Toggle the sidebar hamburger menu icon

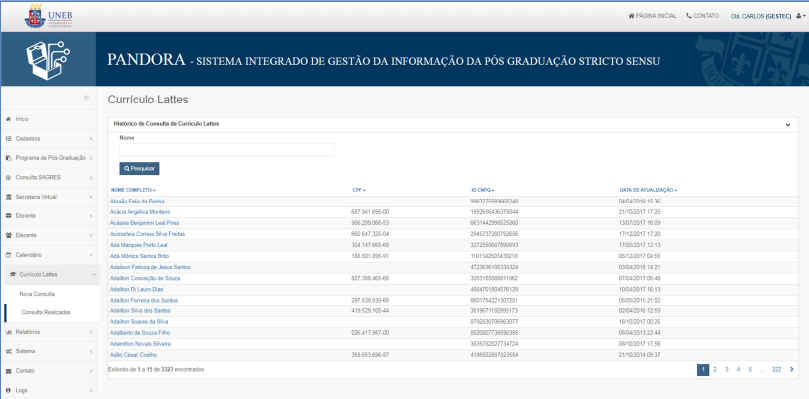pos(87,98)
